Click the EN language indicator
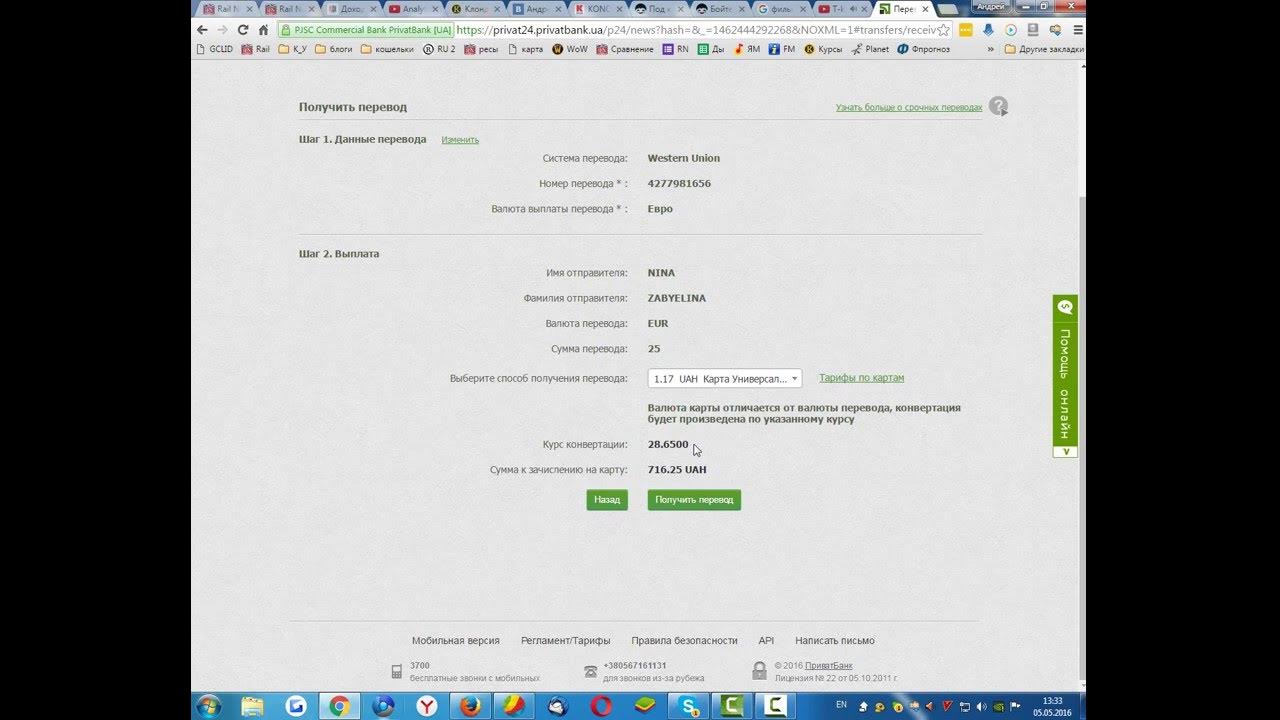The width and height of the screenshot is (1280, 720). point(841,705)
